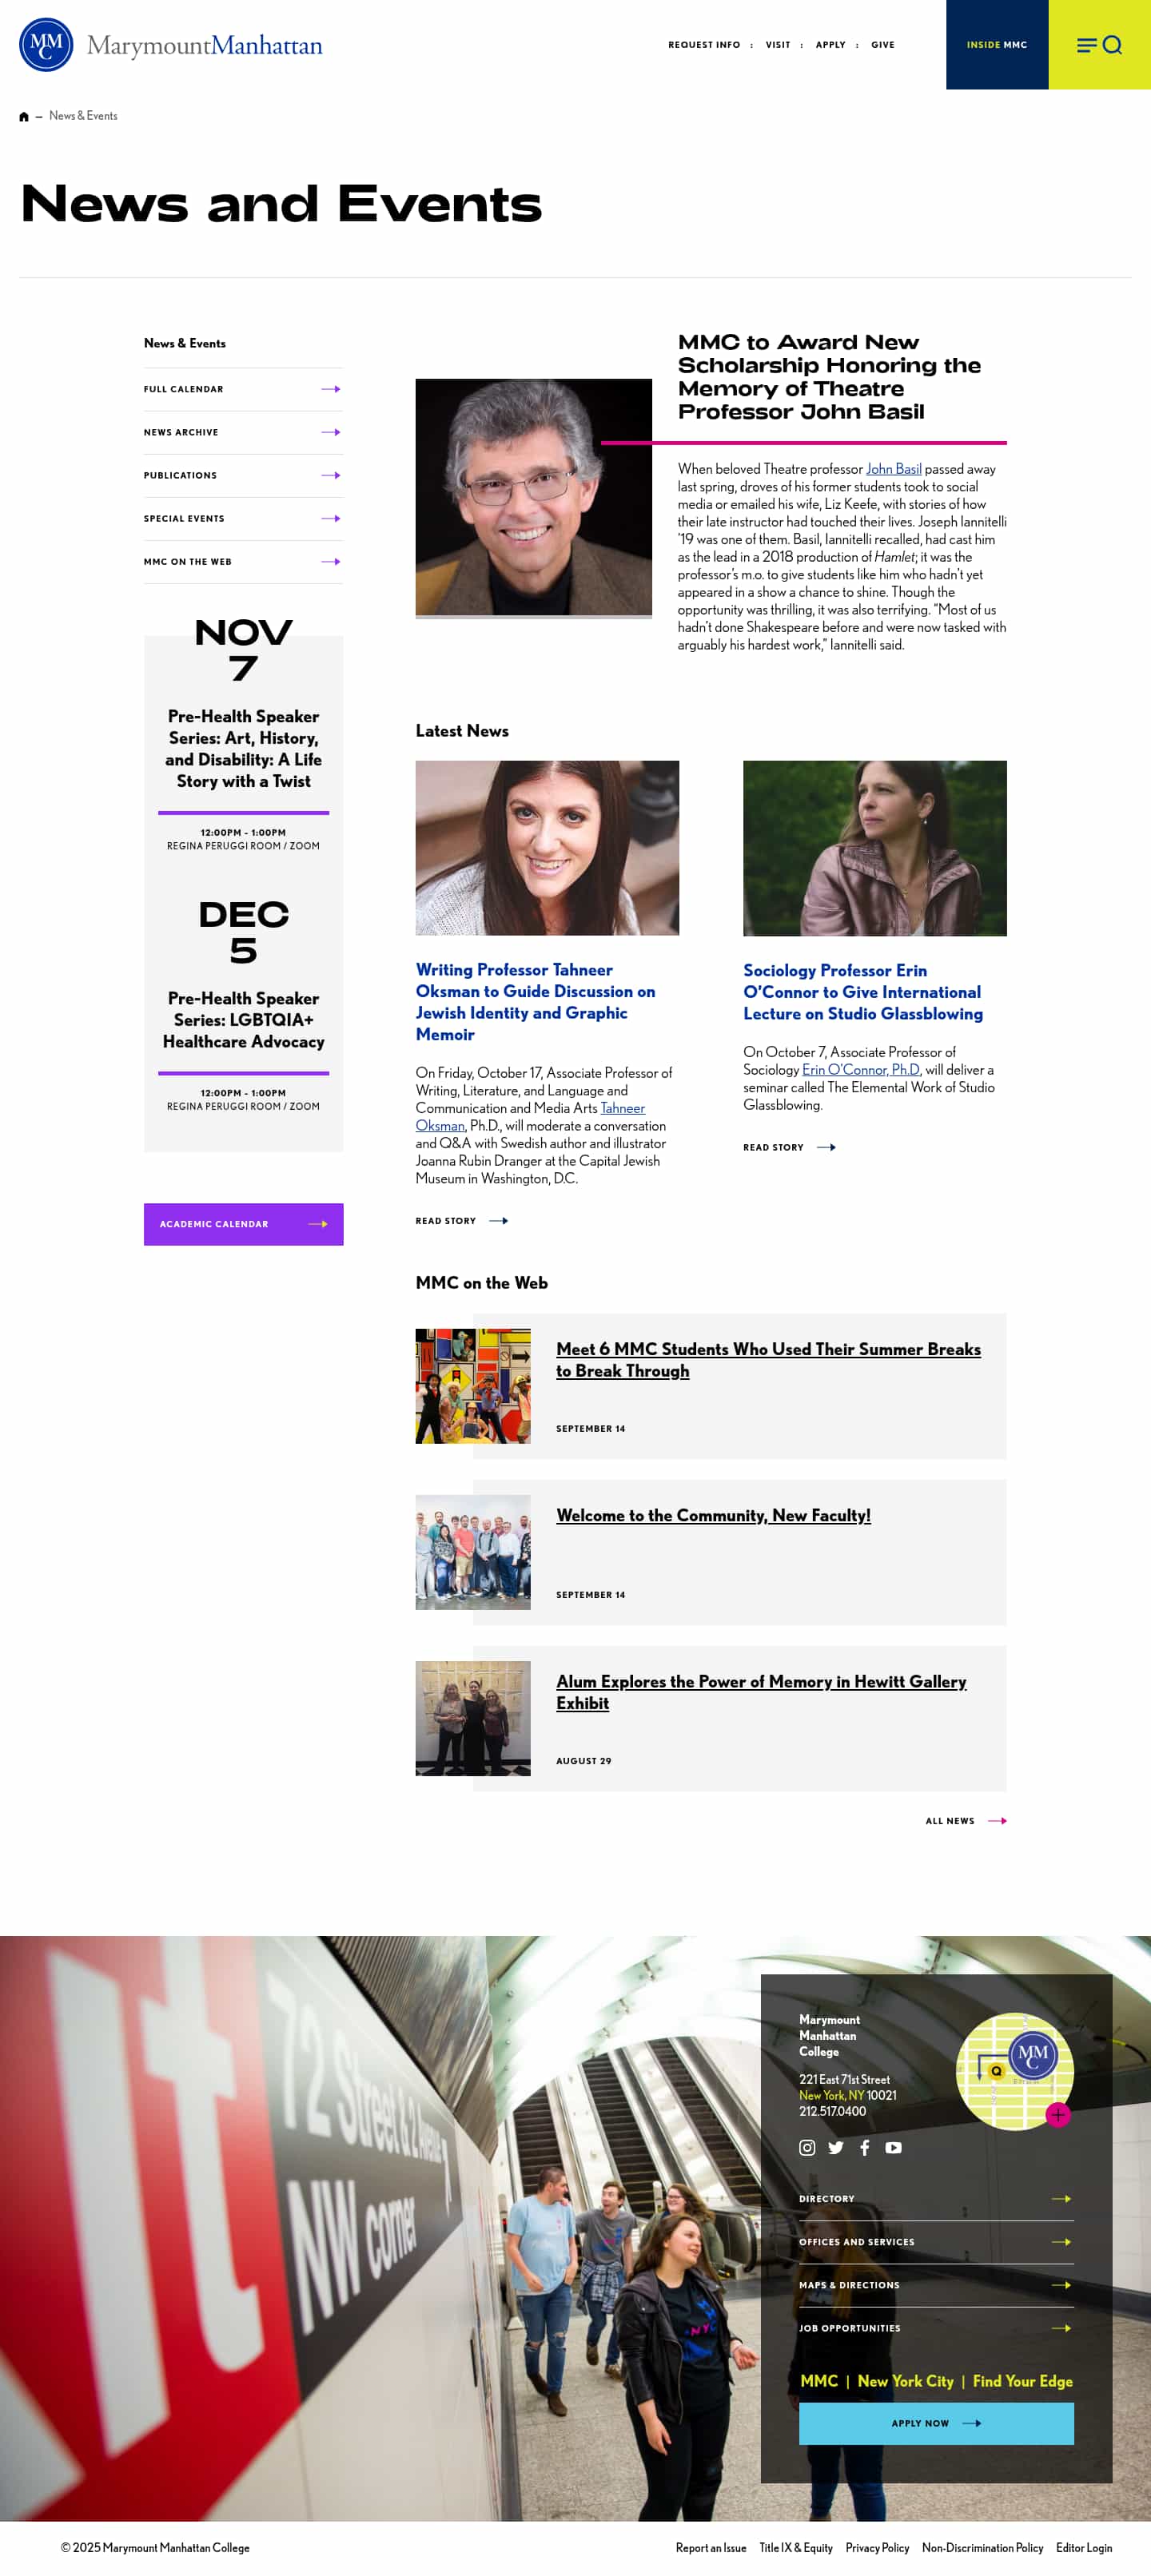Click Apply Now button in footer
1151x2576 pixels.
pos(936,2423)
